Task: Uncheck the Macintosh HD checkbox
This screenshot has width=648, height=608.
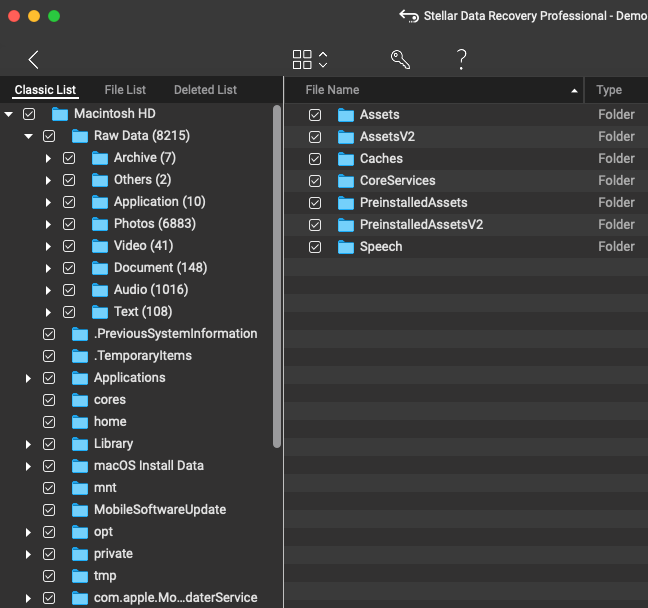Action: [29, 114]
